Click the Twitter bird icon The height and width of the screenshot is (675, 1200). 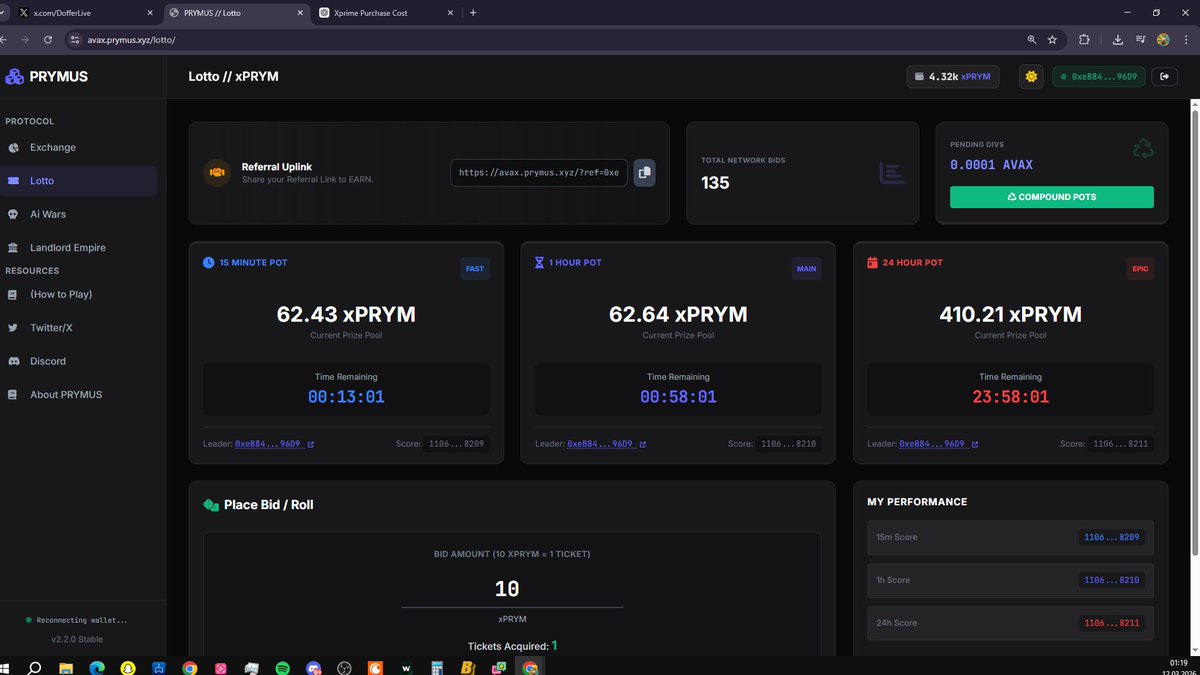pyautogui.click(x=13, y=327)
